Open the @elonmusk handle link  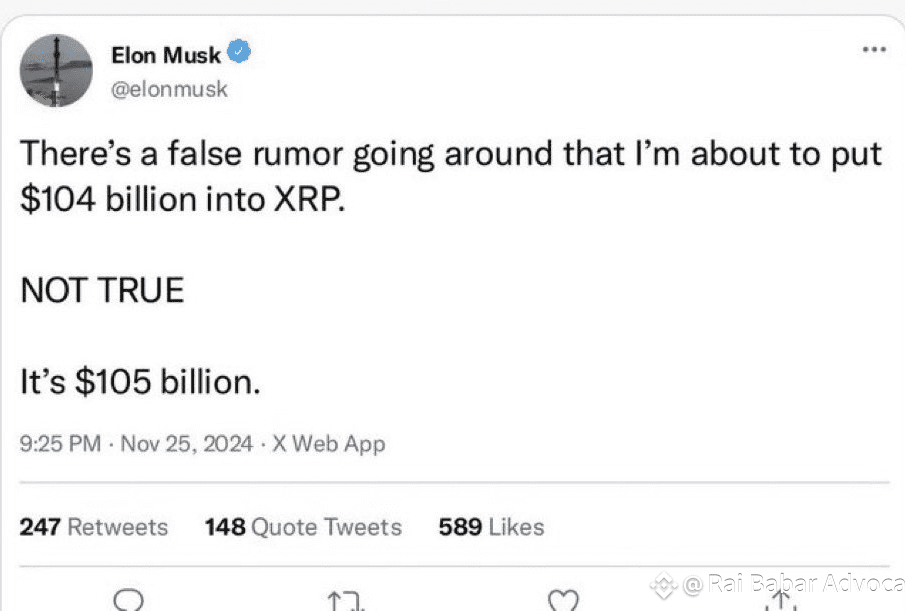point(169,89)
